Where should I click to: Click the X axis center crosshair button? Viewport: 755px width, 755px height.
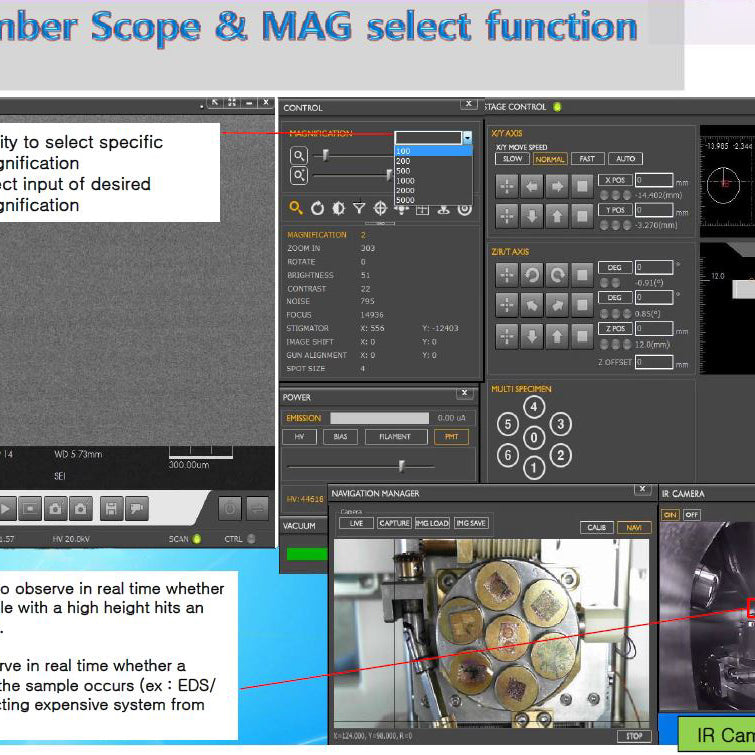point(507,186)
